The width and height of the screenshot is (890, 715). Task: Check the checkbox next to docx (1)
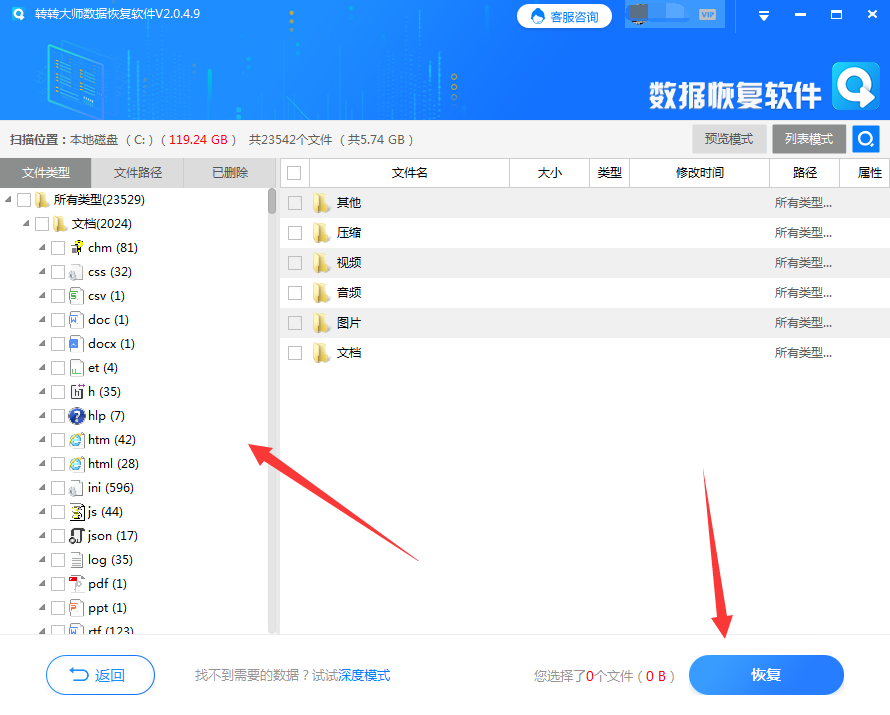pyautogui.click(x=57, y=343)
